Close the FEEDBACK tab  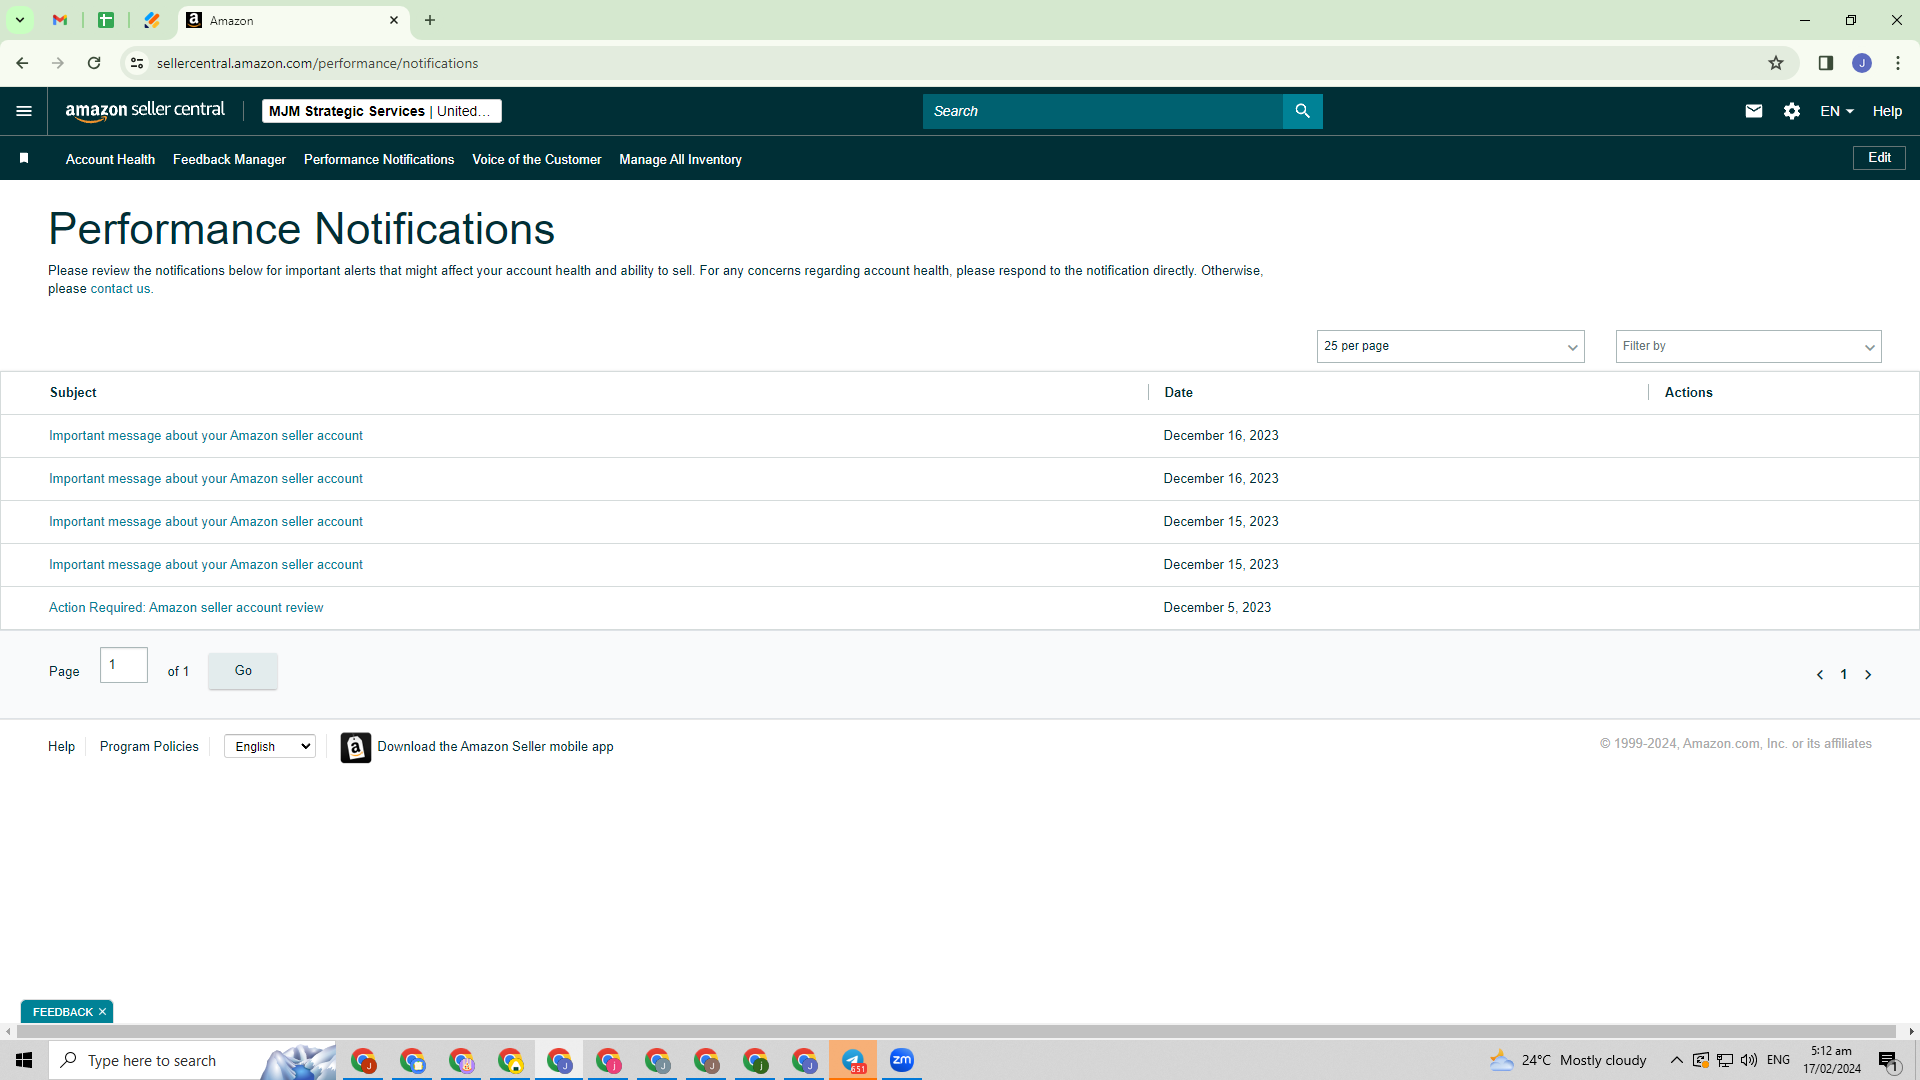(x=102, y=1012)
